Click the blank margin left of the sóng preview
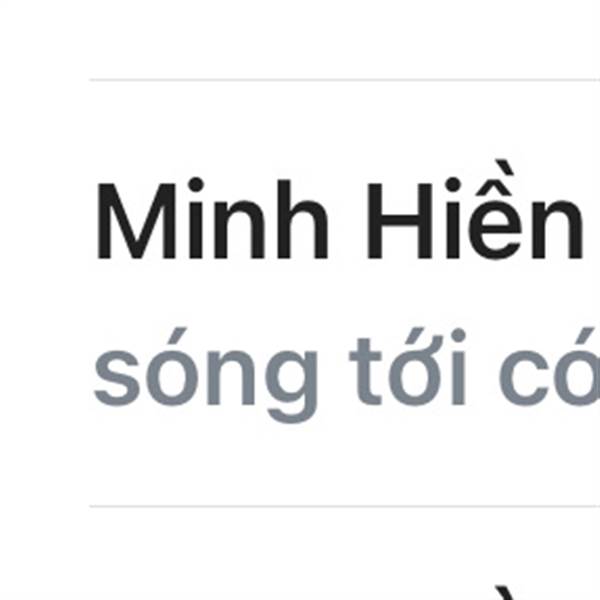 pos(45,375)
